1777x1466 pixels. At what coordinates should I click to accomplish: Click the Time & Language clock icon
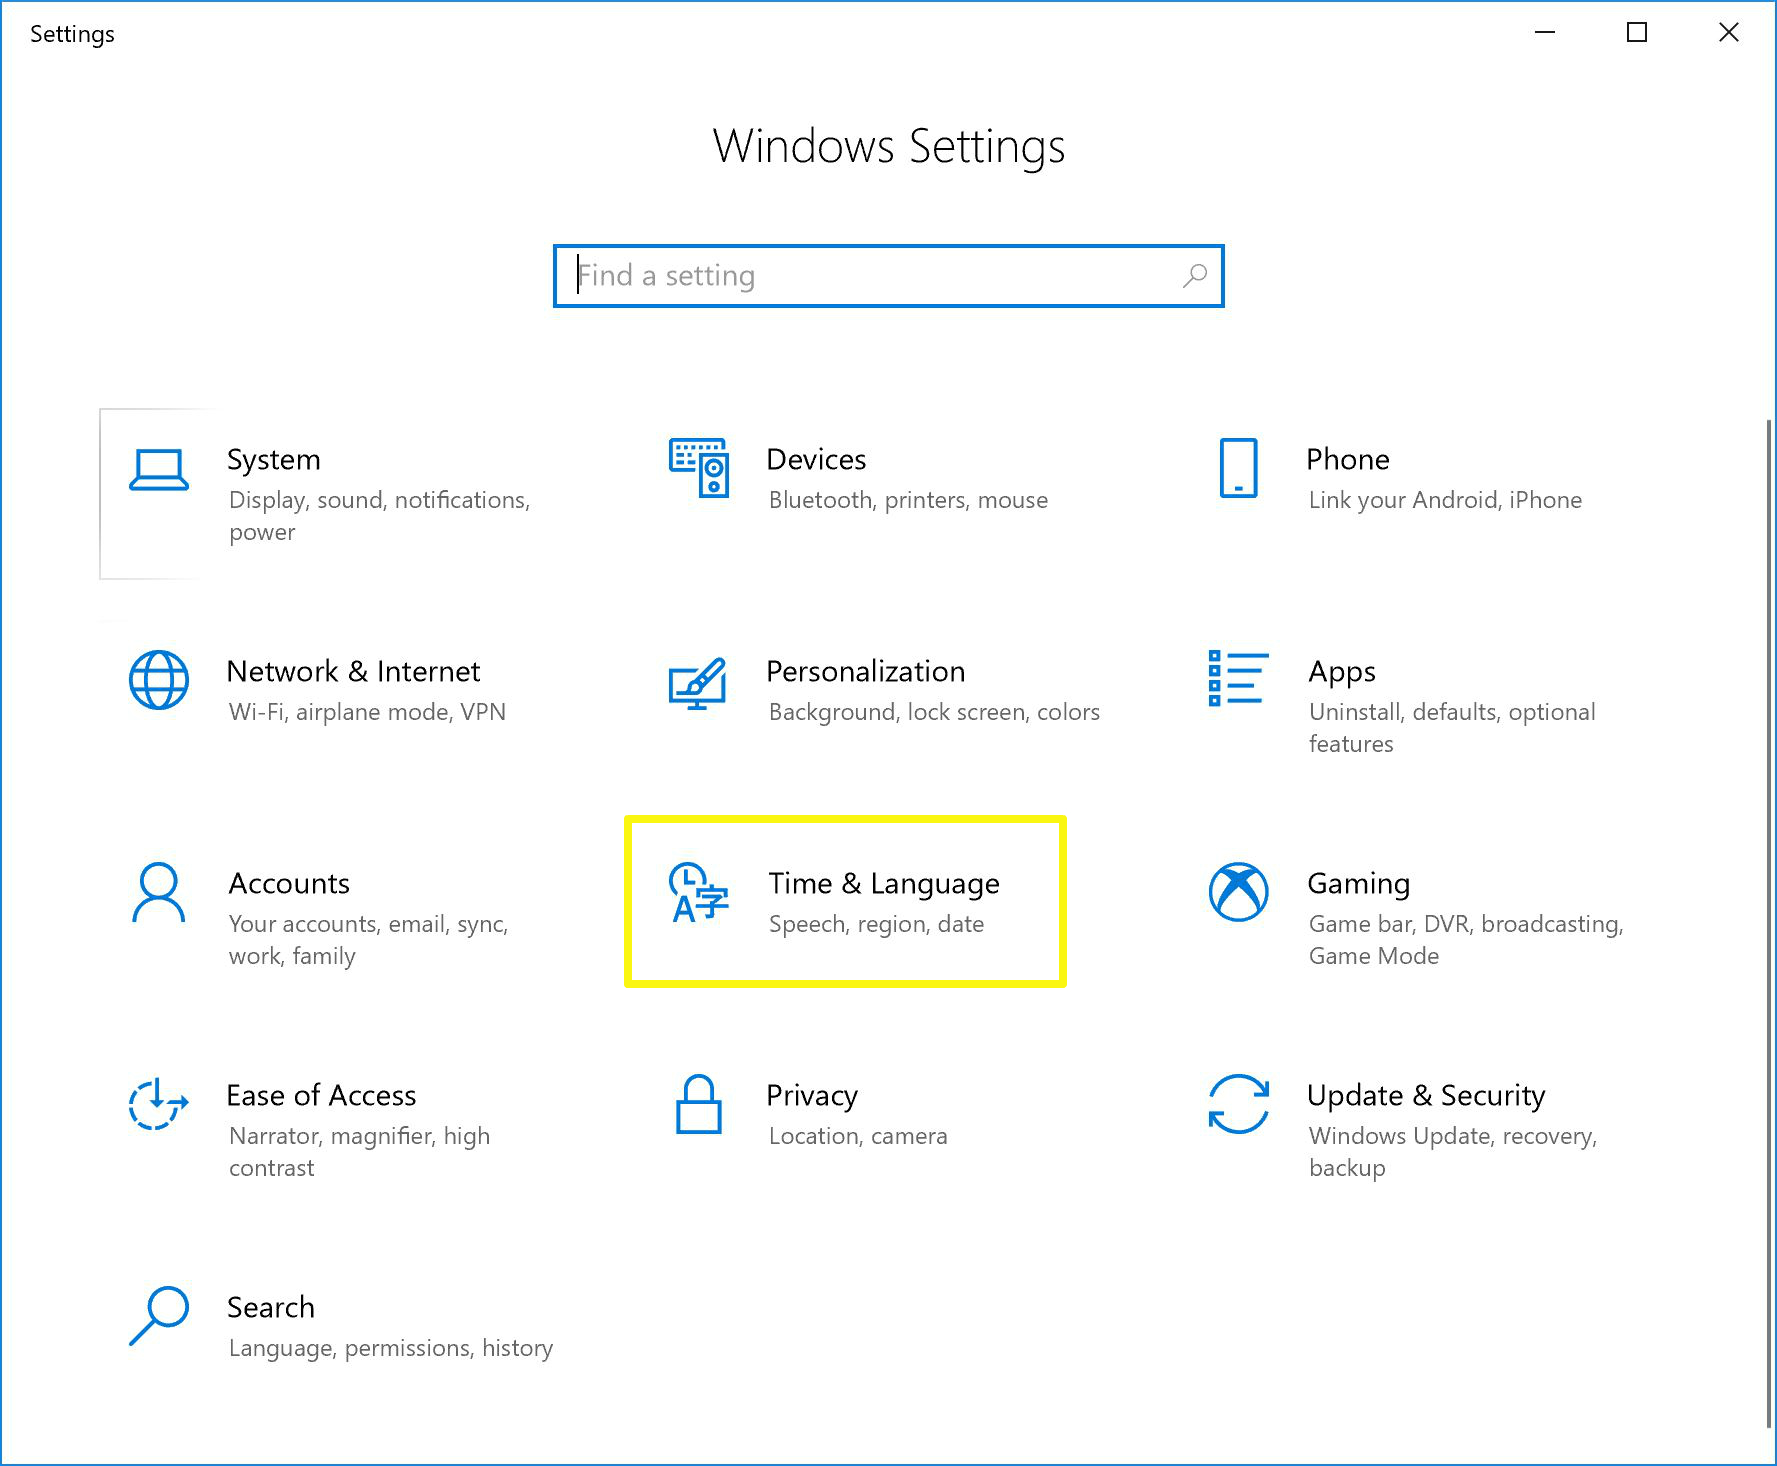[699, 892]
